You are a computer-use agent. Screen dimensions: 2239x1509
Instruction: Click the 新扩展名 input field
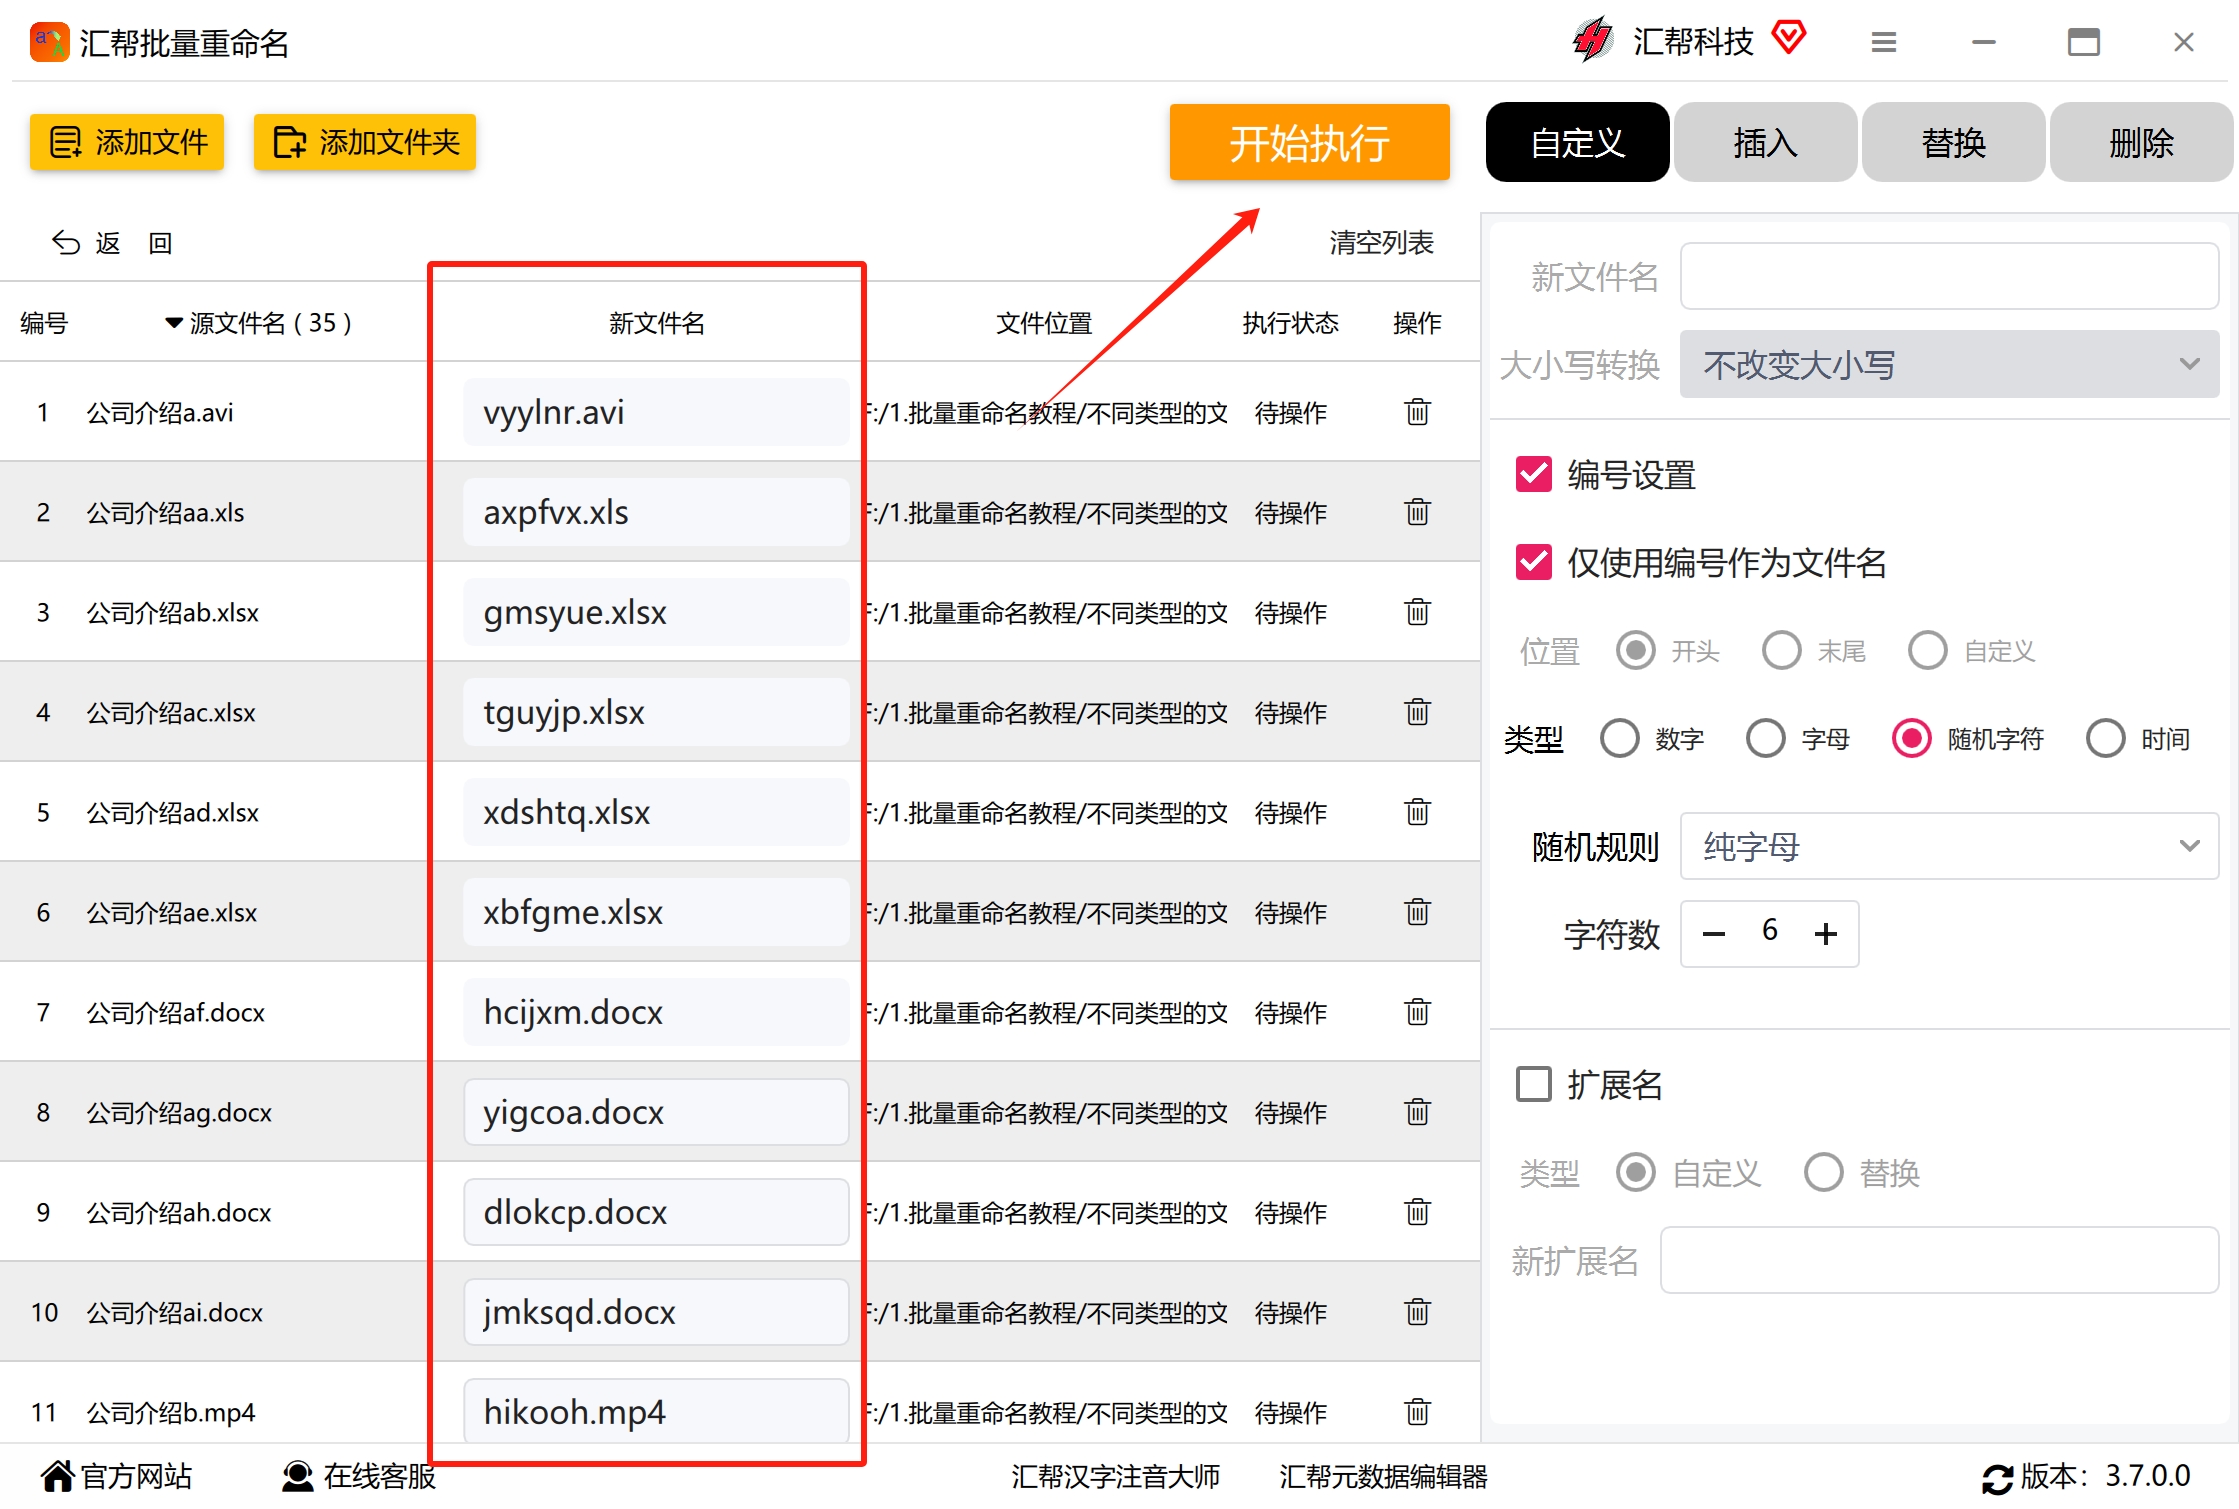(x=1939, y=1260)
